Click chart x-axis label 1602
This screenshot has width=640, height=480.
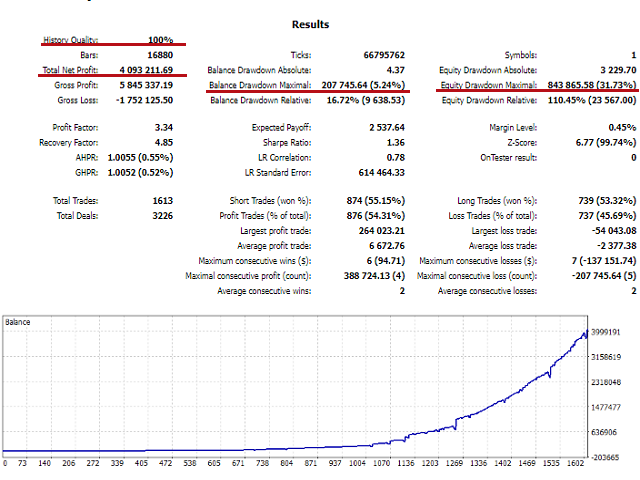(576, 463)
